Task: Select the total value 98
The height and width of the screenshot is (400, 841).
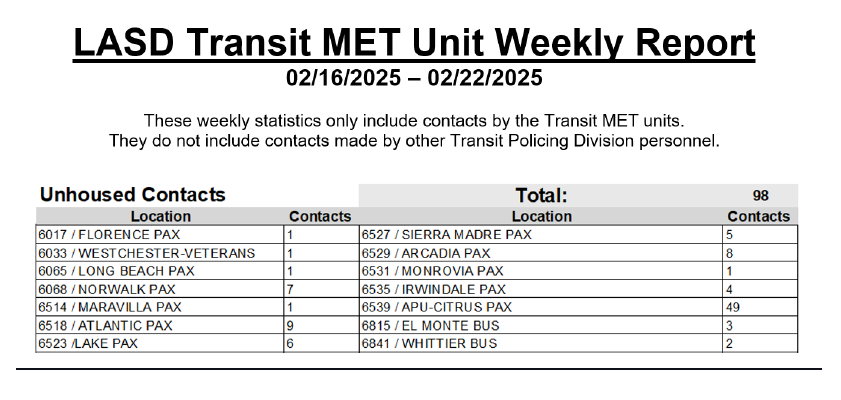Action: tap(761, 195)
